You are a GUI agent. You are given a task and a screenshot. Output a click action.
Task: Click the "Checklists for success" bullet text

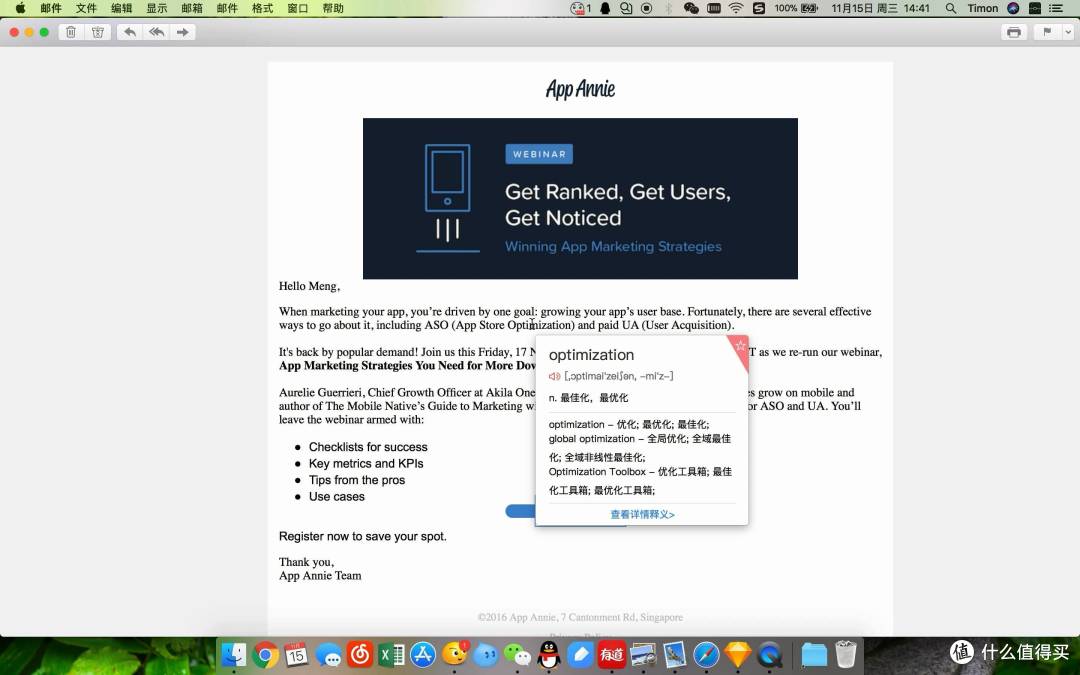(x=368, y=447)
